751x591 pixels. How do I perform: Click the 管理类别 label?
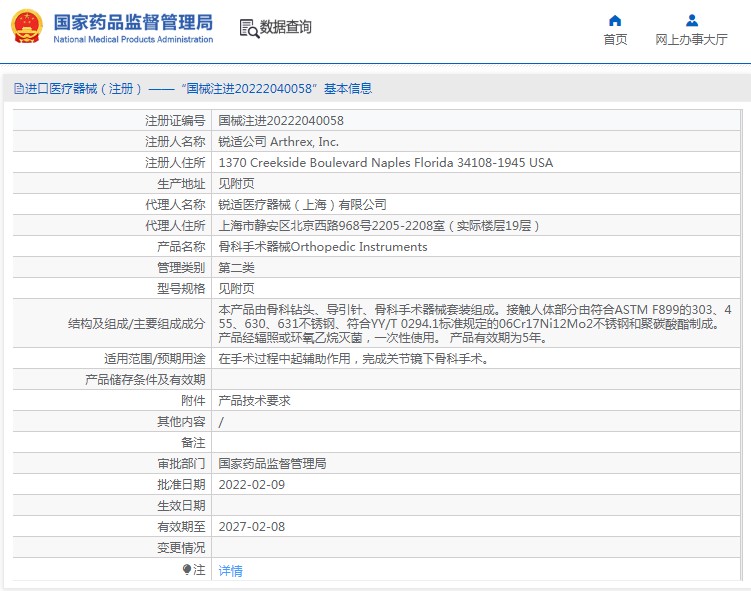181,268
